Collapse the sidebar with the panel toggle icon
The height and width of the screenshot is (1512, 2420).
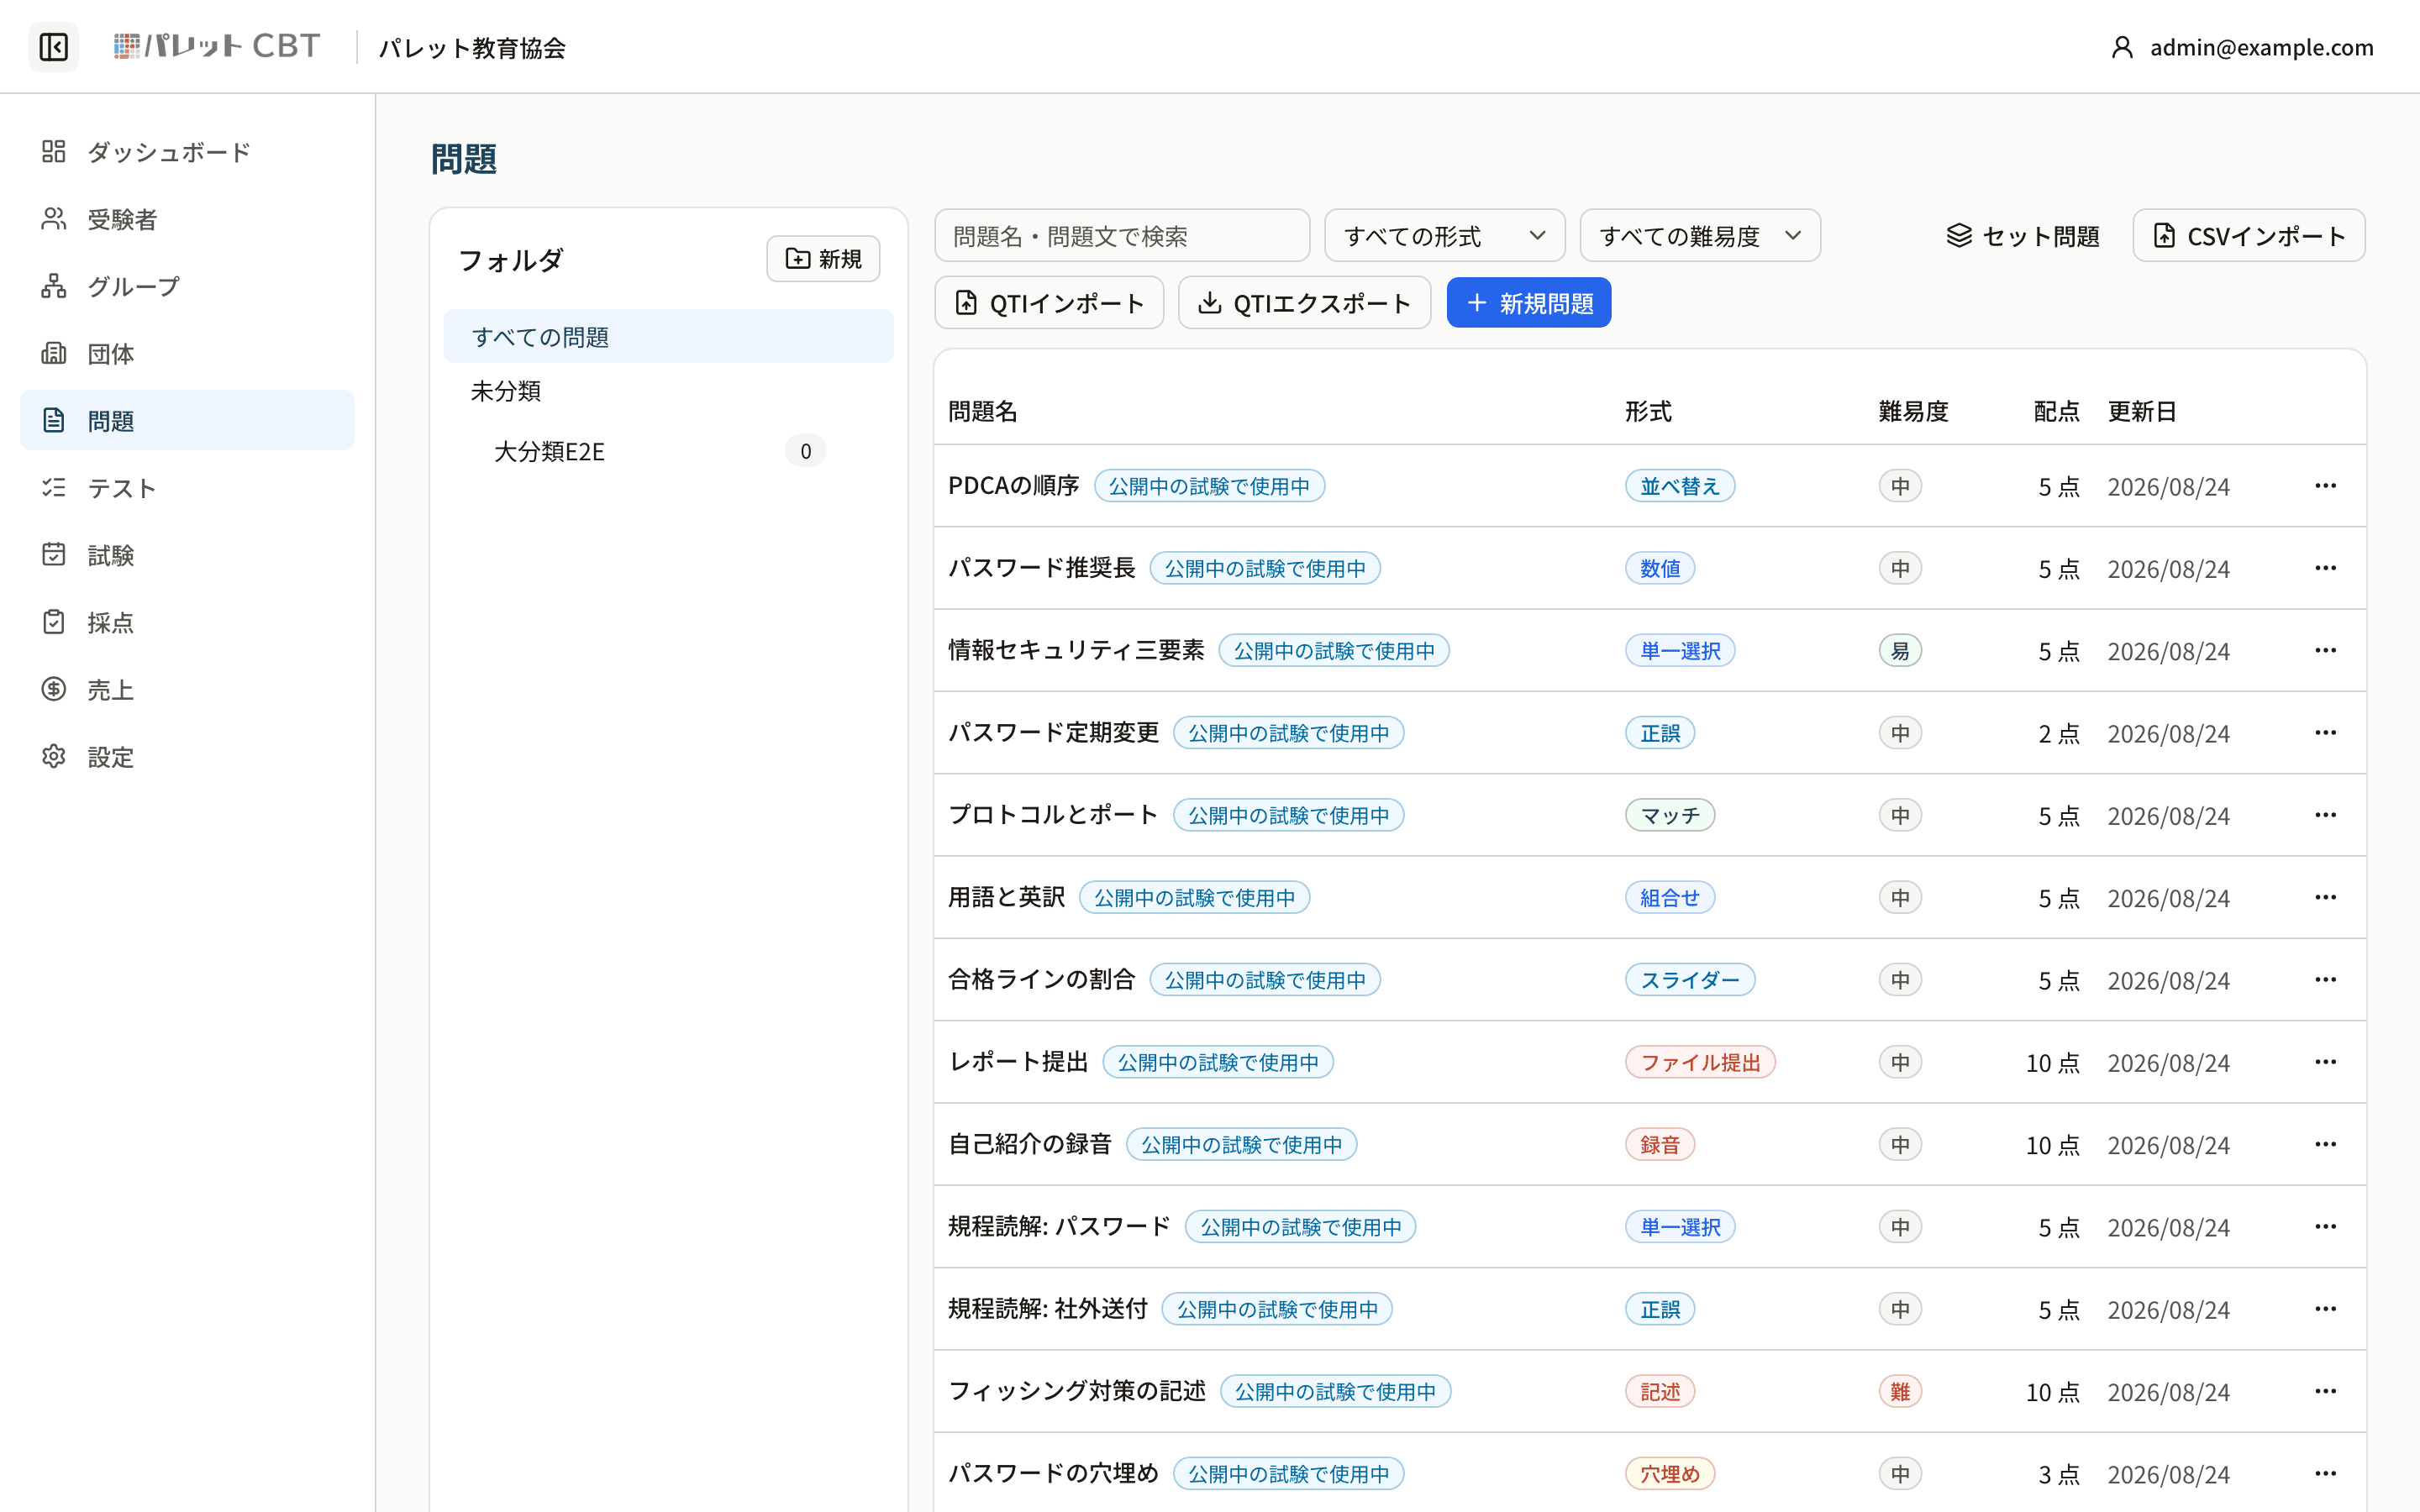[x=54, y=47]
